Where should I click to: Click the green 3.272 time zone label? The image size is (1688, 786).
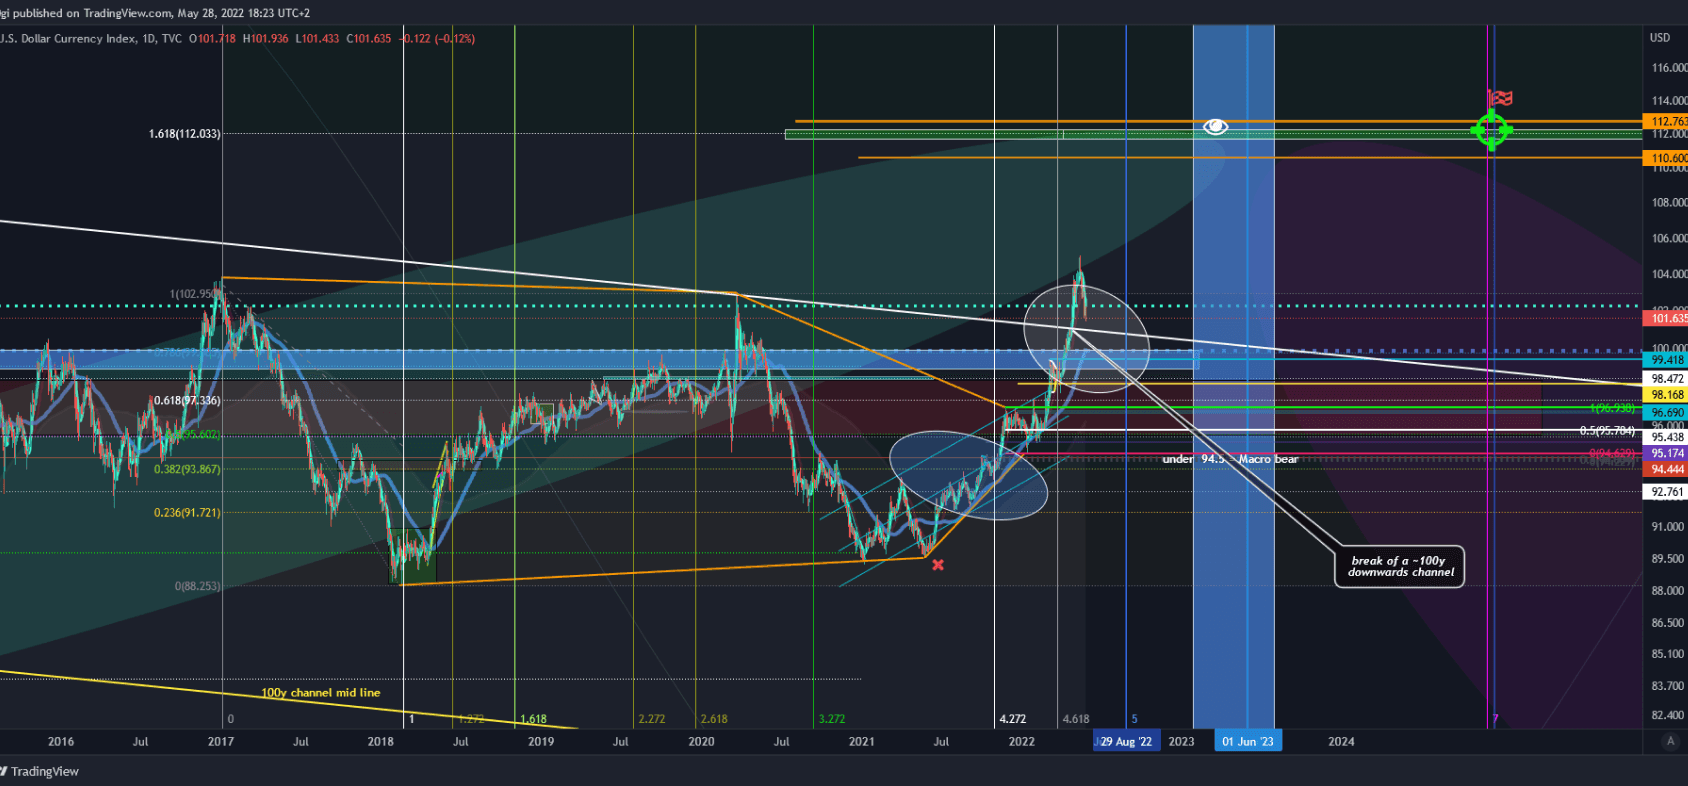[x=832, y=719]
